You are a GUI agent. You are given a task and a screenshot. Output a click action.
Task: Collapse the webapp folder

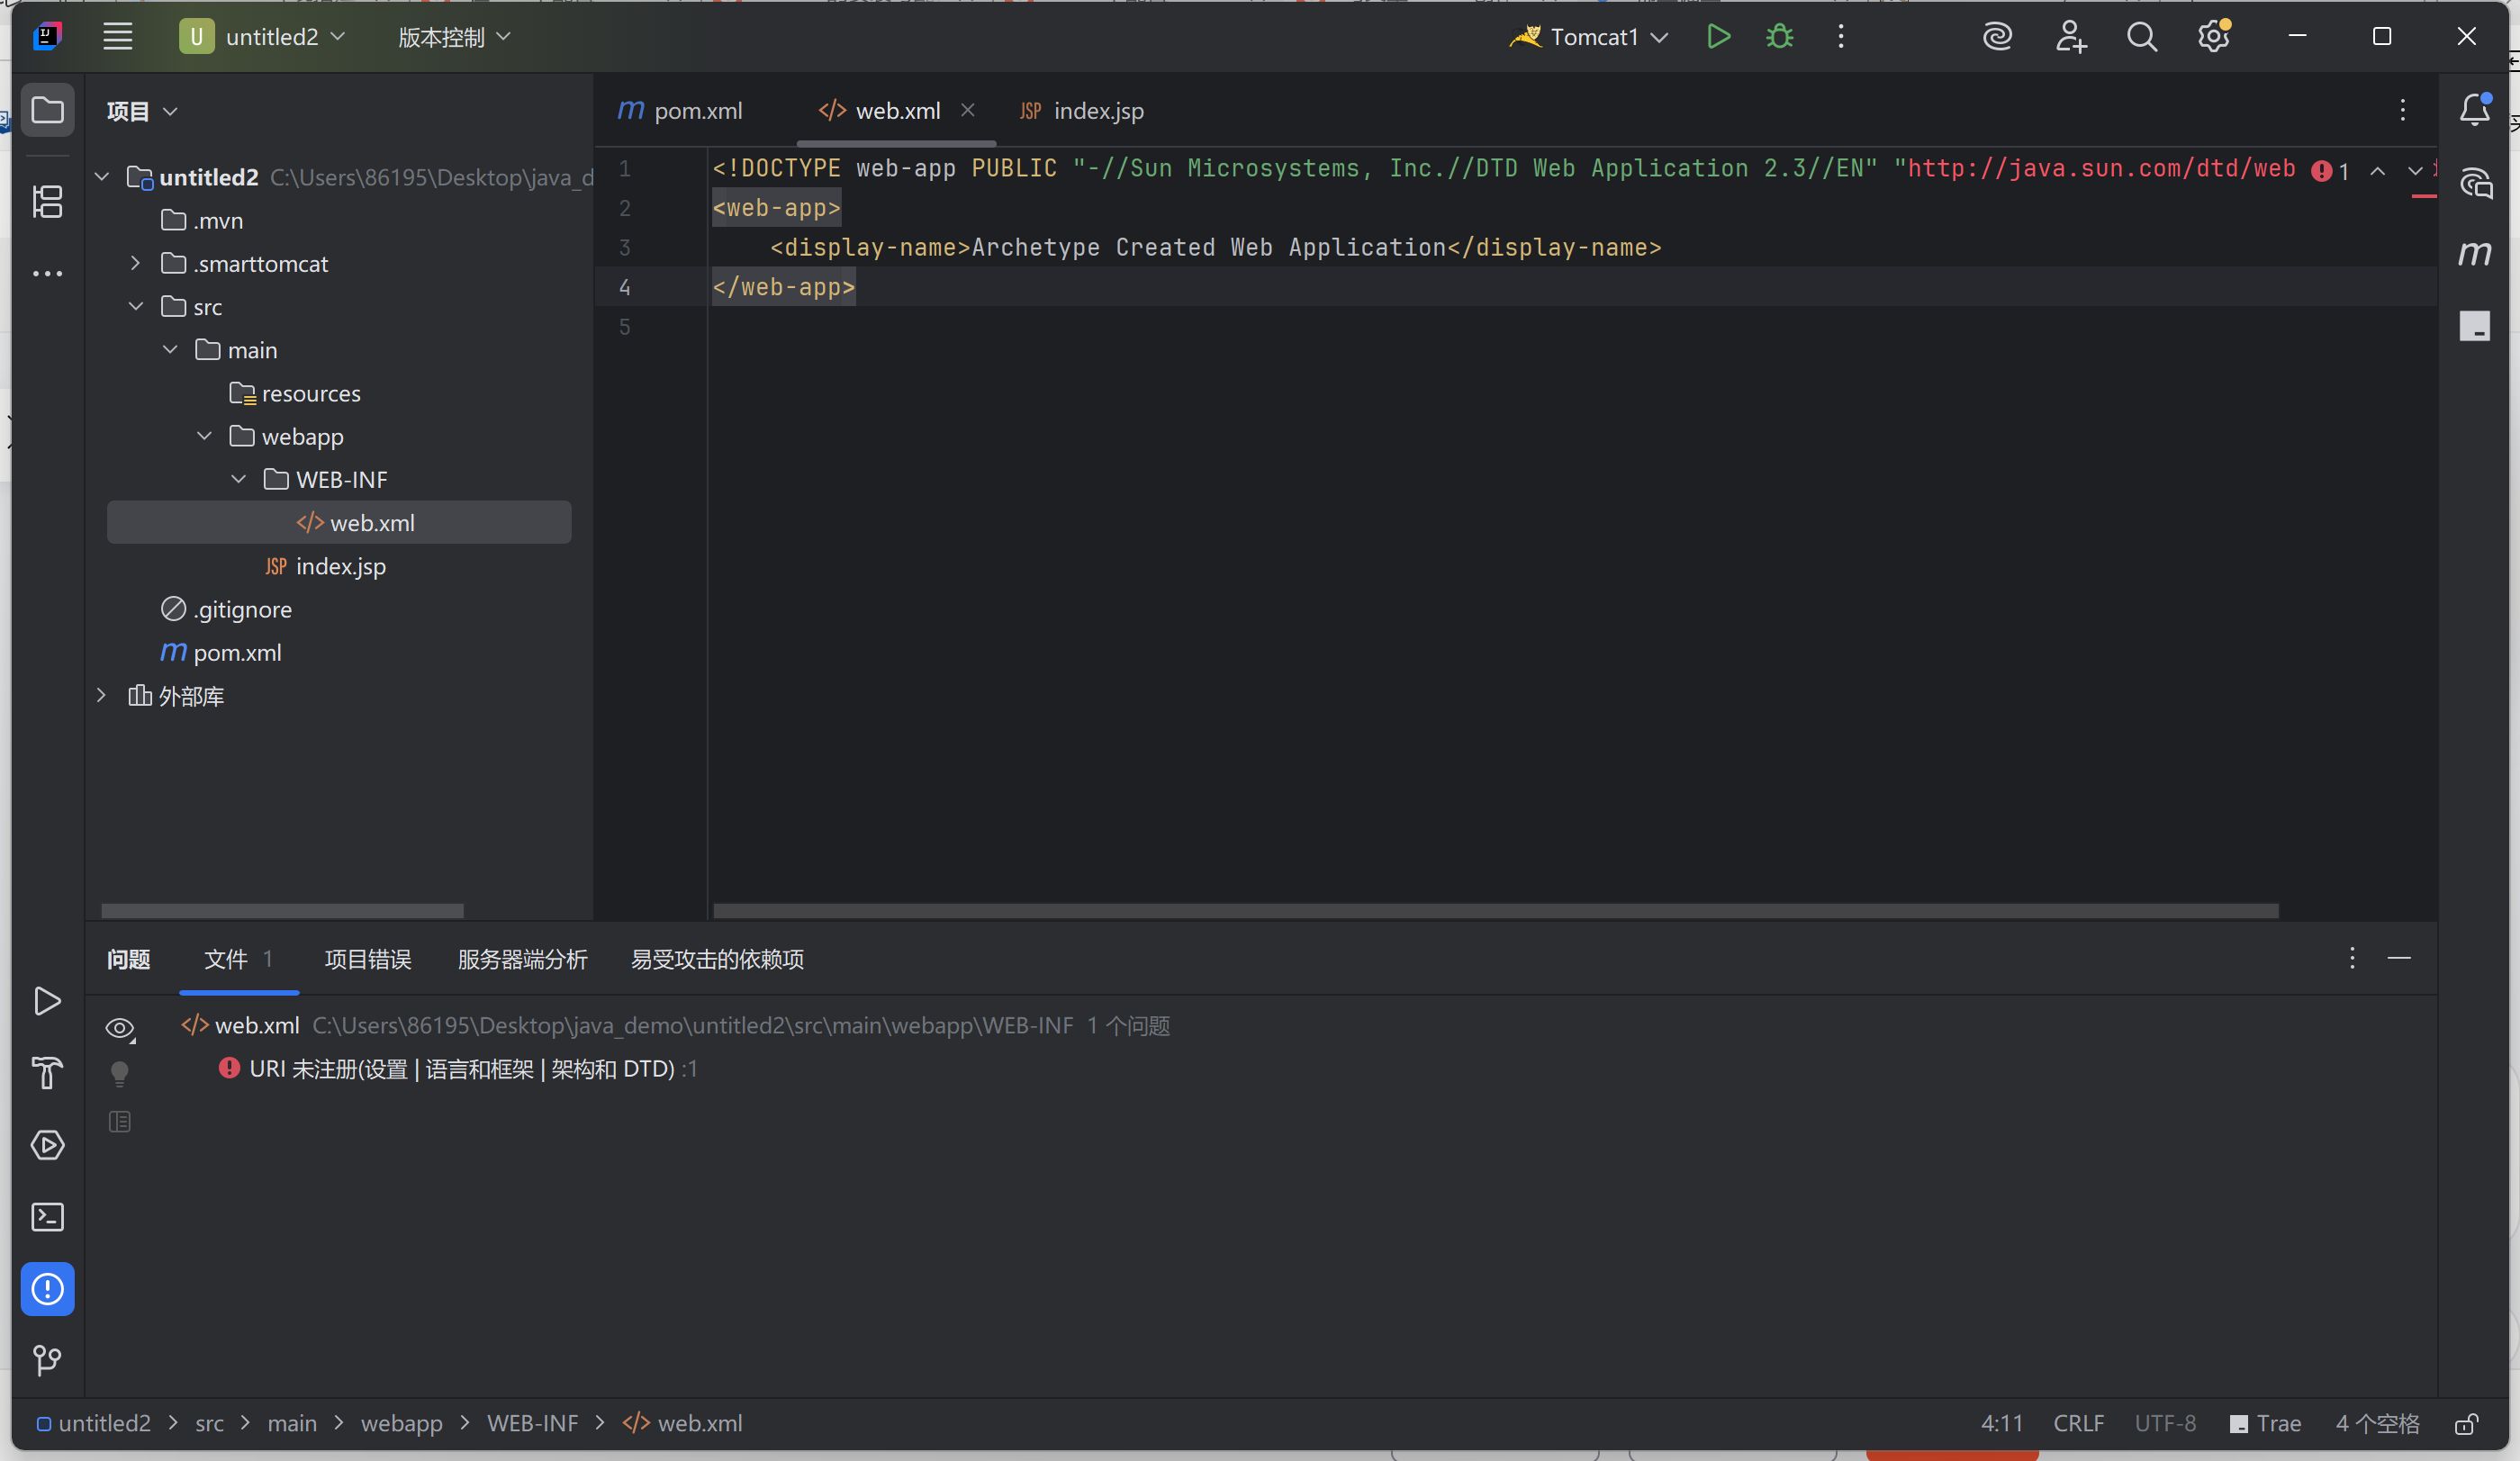click(204, 436)
